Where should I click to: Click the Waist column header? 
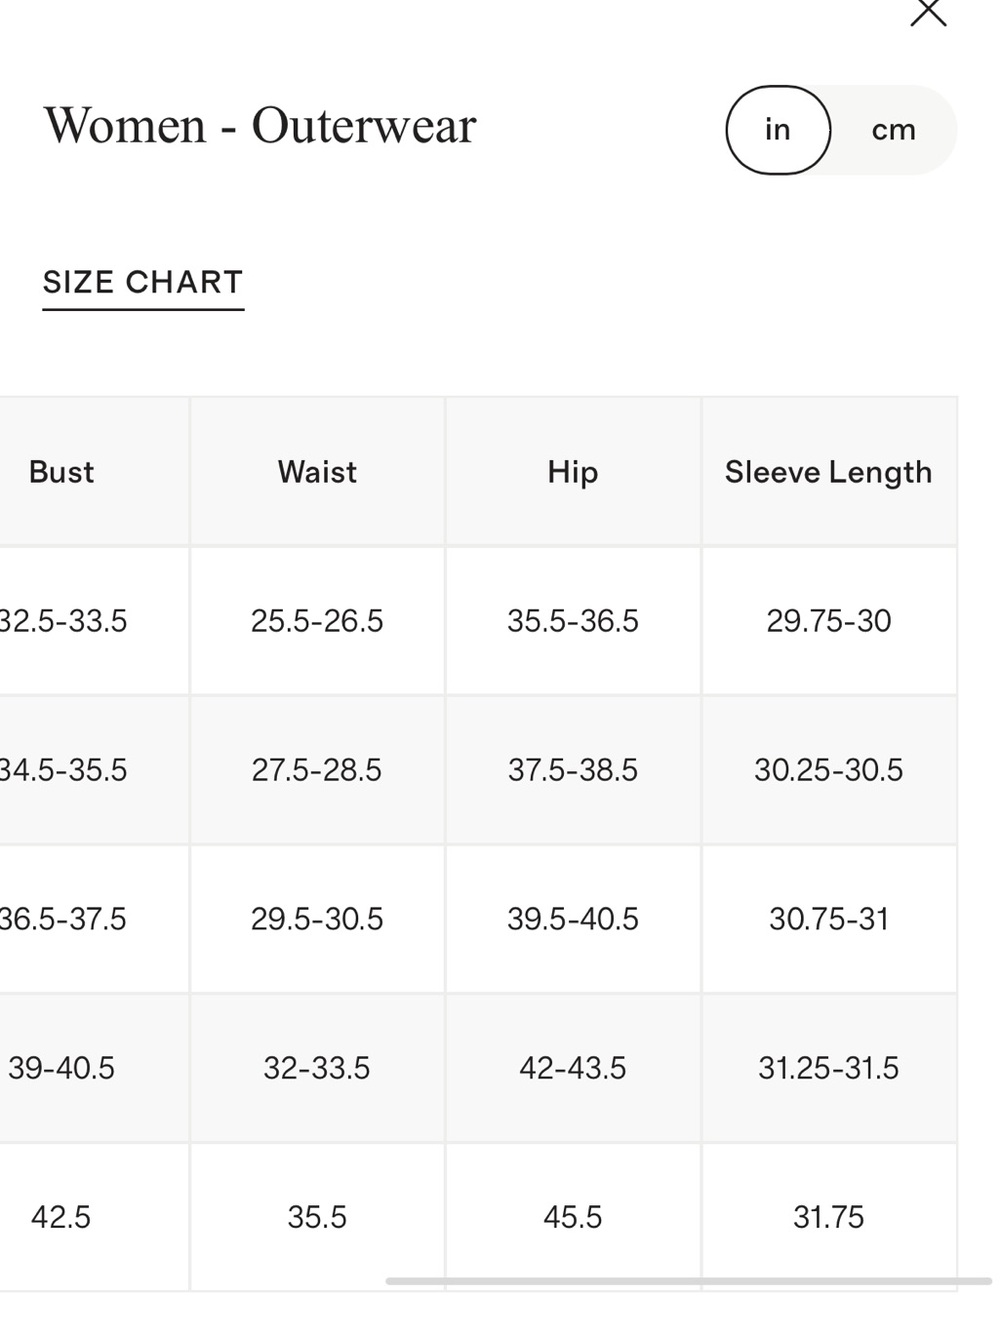[x=317, y=472]
